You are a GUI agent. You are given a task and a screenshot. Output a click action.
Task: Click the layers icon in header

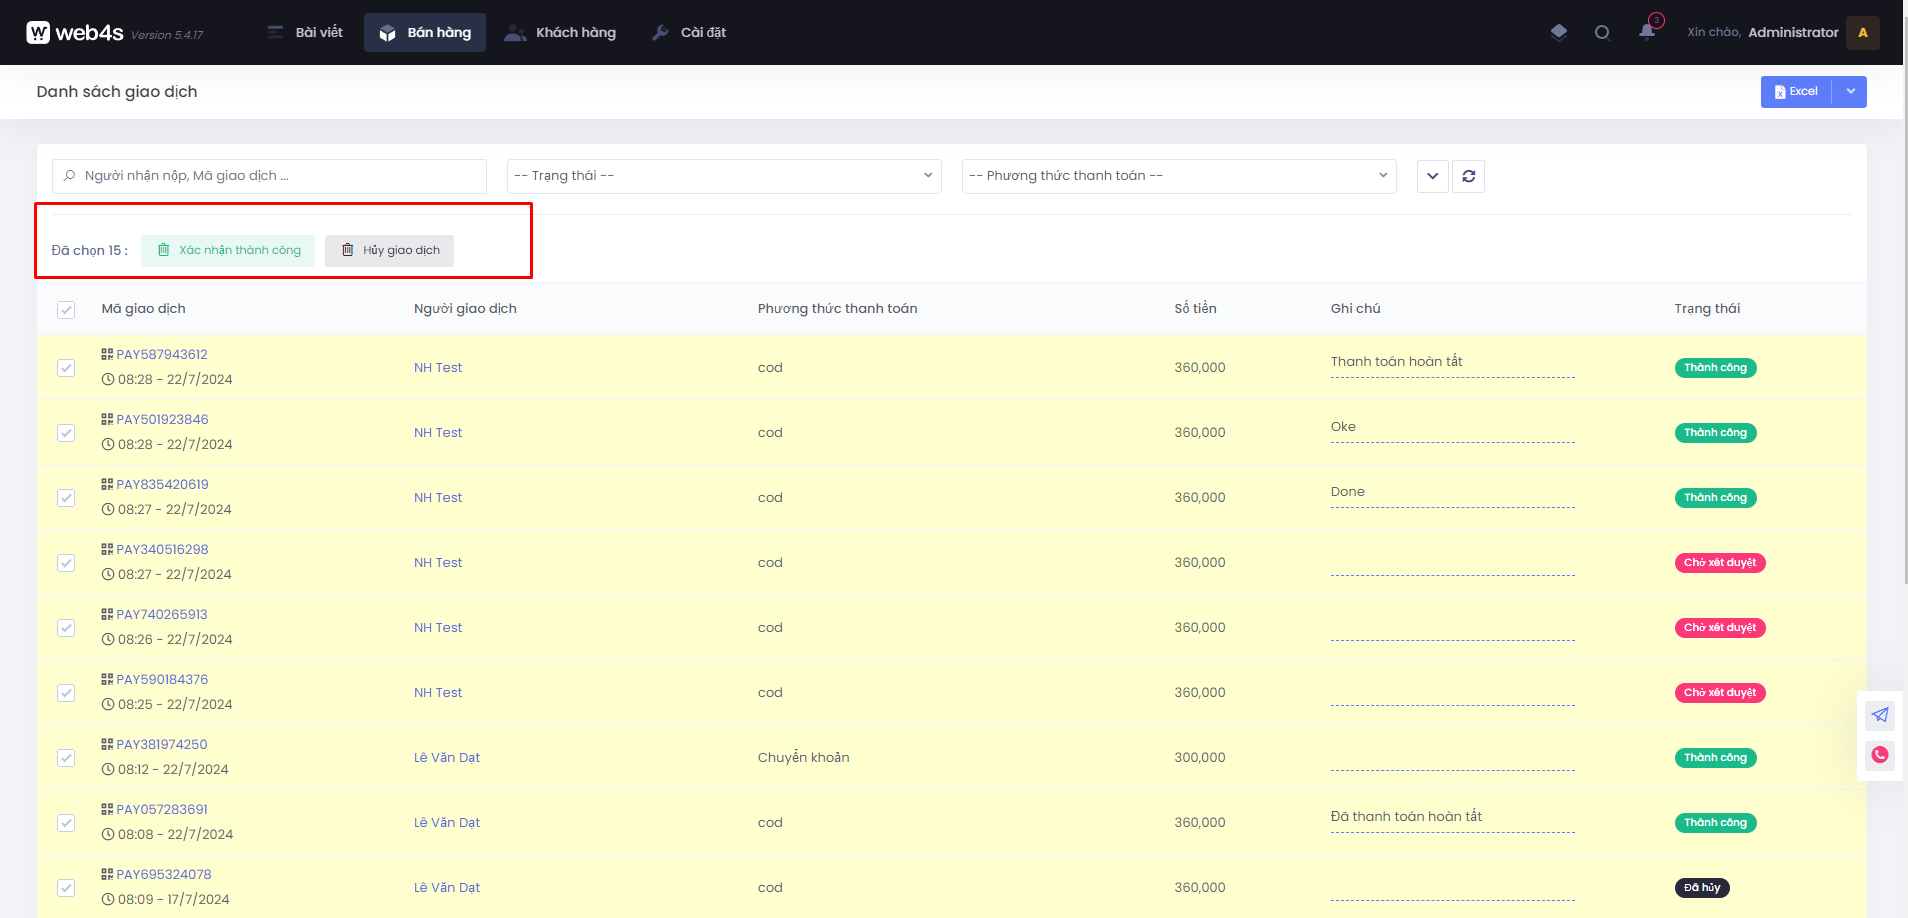click(x=1558, y=32)
